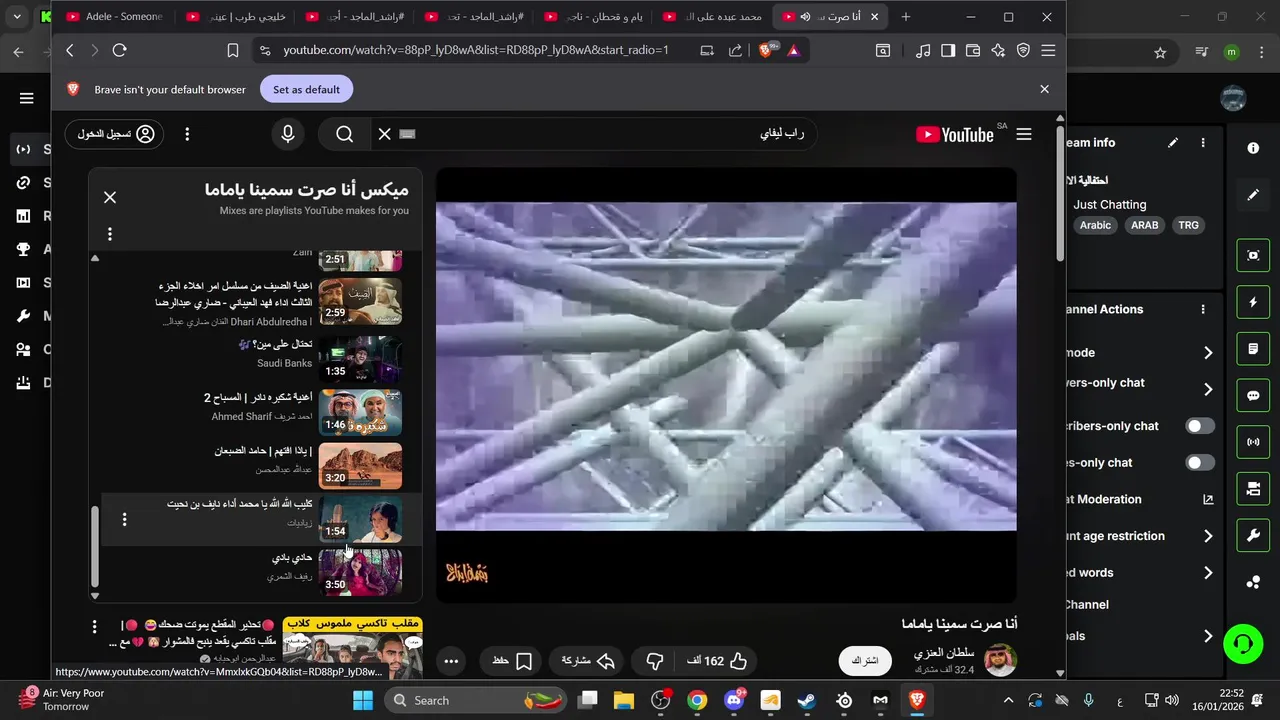Like the video showing 162 ألف

coord(716,661)
